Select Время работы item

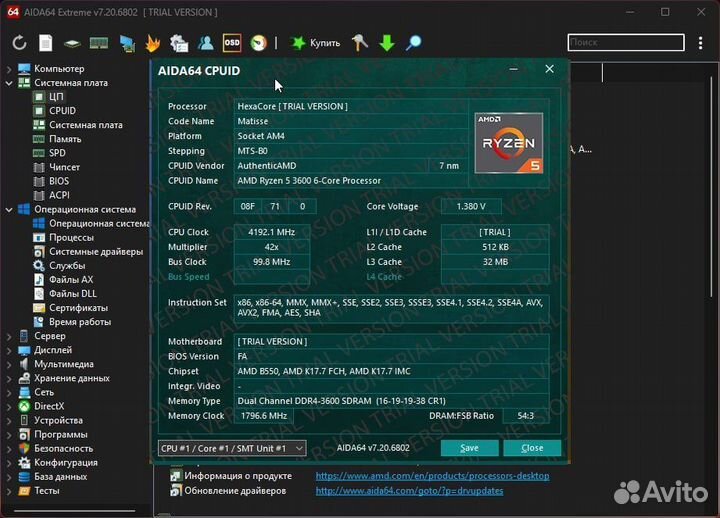tap(80, 322)
